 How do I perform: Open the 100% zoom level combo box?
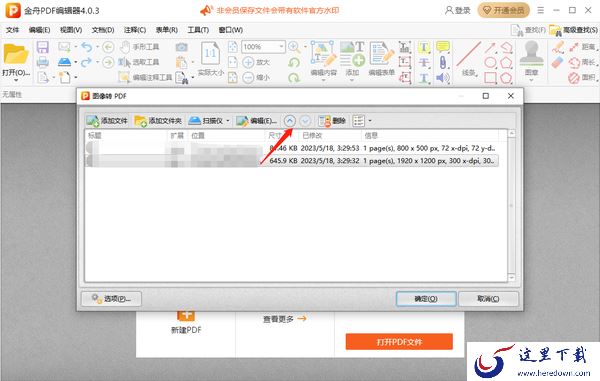263,47
